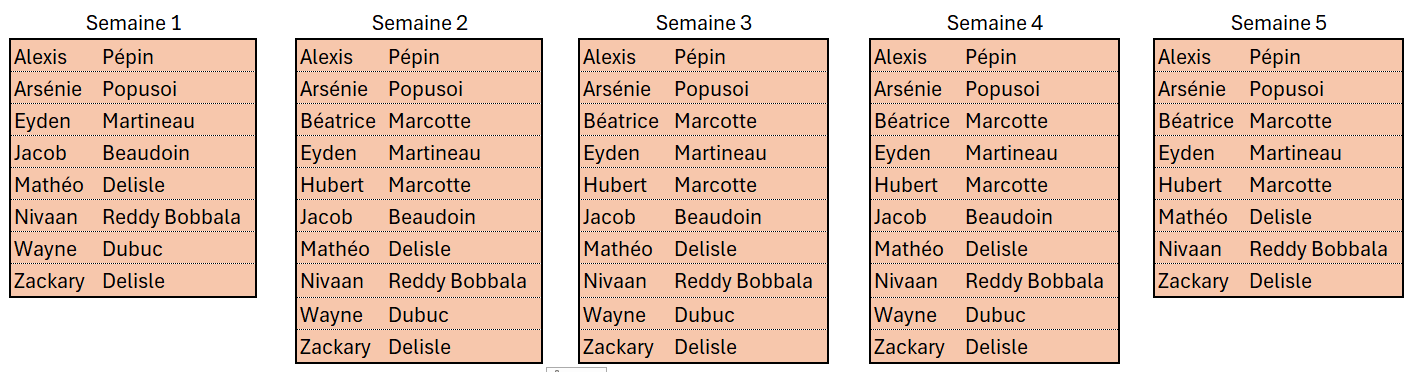The height and width of the screenshot is (372, 1411).
Task: Click Martineau under Semaine 3
Action: point(720,153)
